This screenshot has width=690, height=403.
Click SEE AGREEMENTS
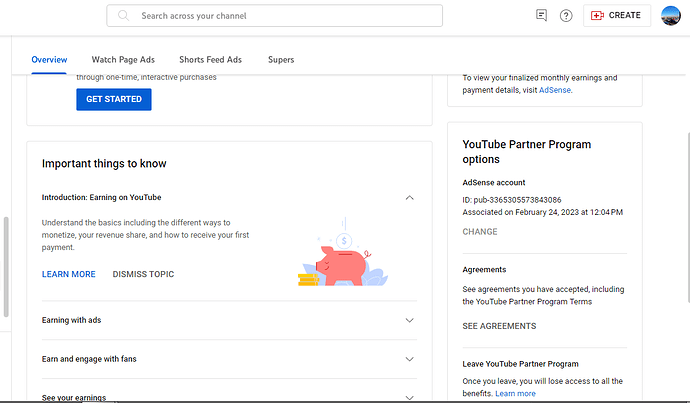[x=499, y=326]
